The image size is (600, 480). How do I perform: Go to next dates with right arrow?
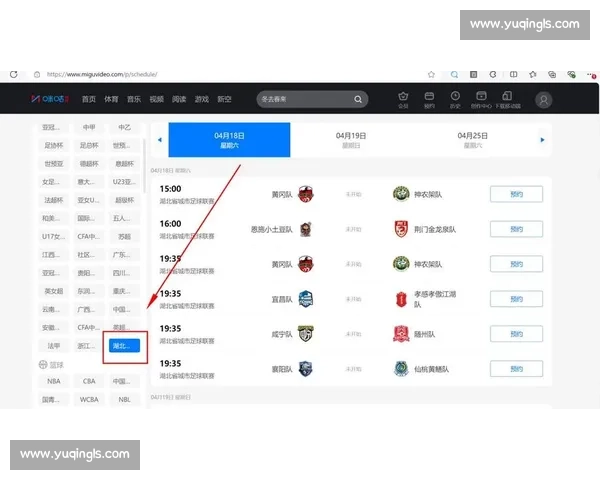tap(542, 140)
